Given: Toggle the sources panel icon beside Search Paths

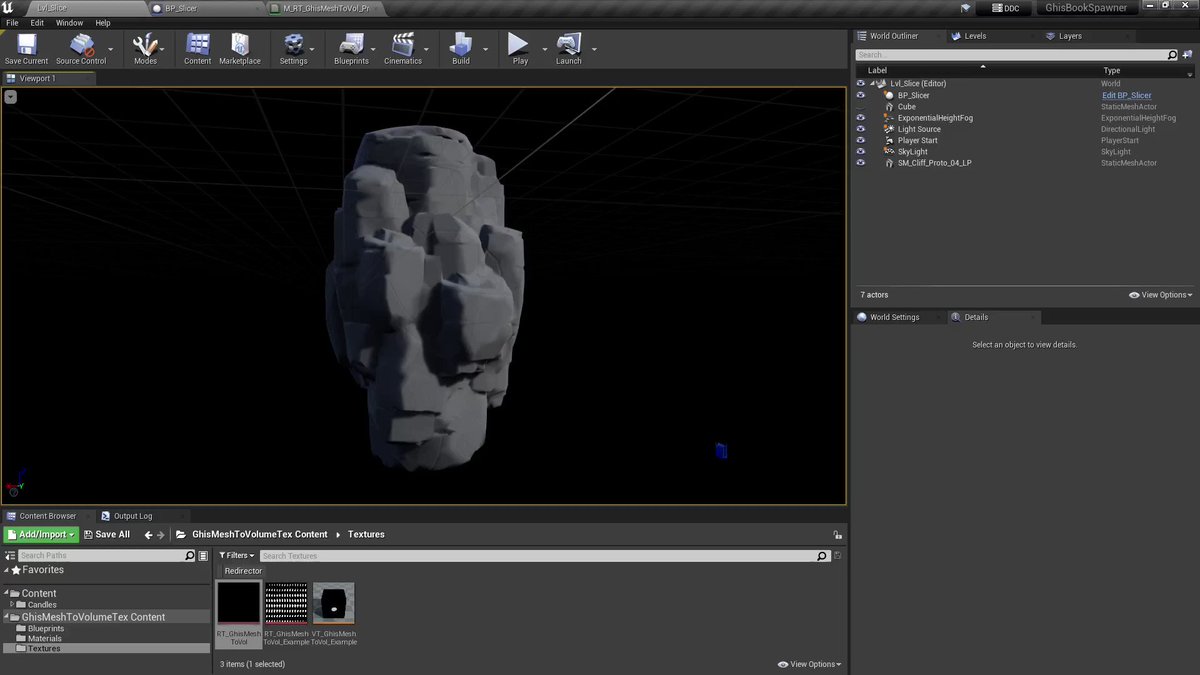Looking at the screenshot, I should pyautogui.click(x=10, y=556).
